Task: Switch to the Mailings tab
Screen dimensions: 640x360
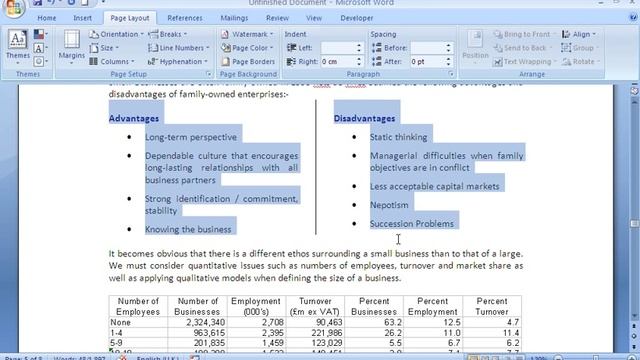Action: pos(234,18)
